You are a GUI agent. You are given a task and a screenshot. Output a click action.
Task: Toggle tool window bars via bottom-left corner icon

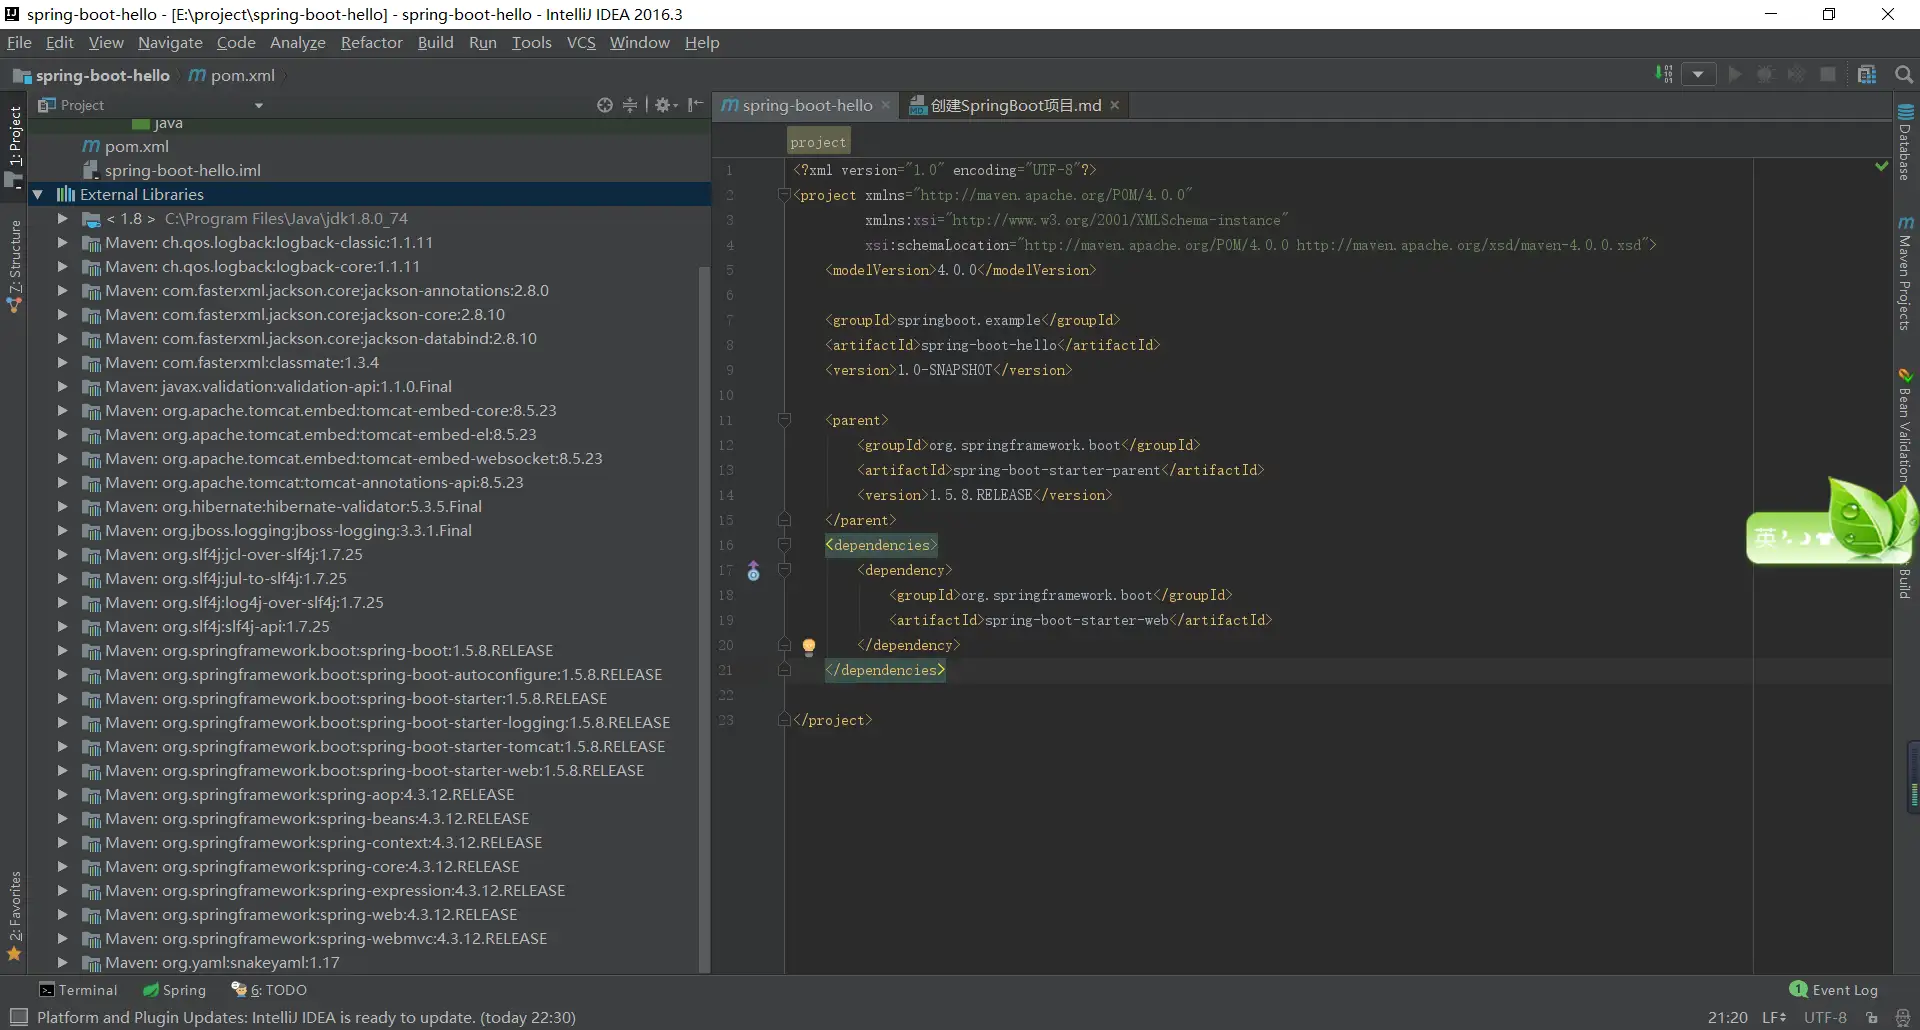tap(18, 1017)
